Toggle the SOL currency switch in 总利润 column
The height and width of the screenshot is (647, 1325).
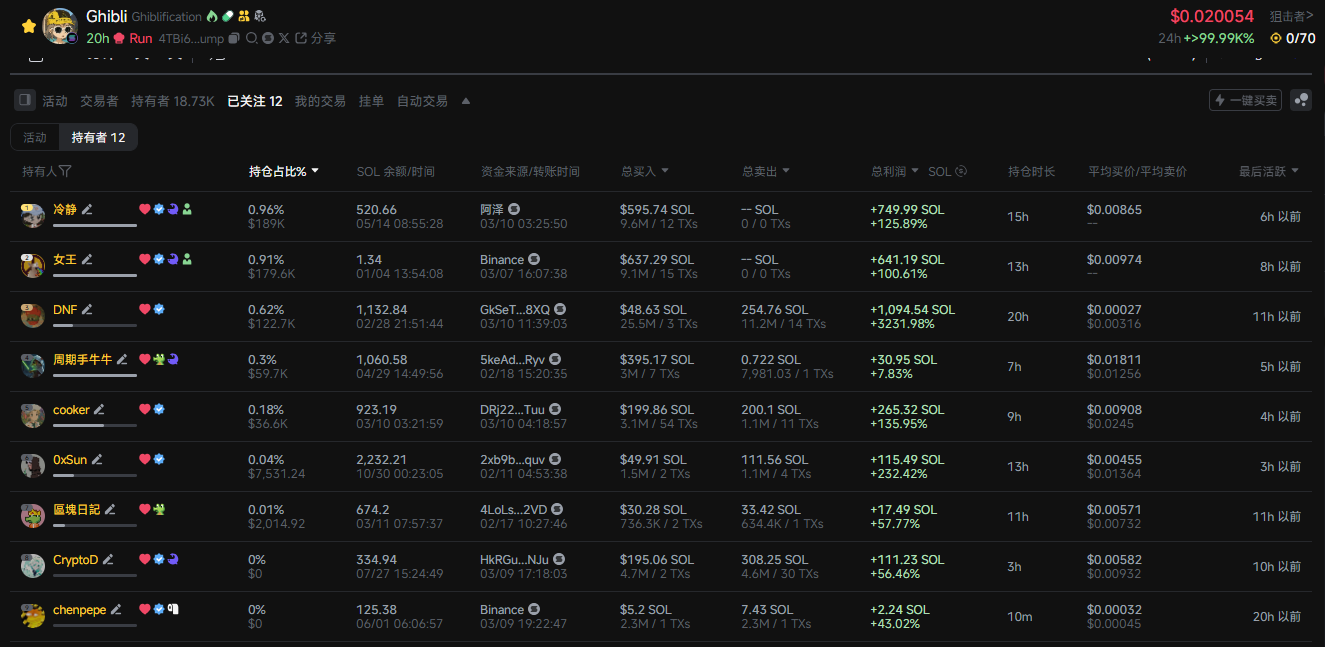tap(961, 171)
